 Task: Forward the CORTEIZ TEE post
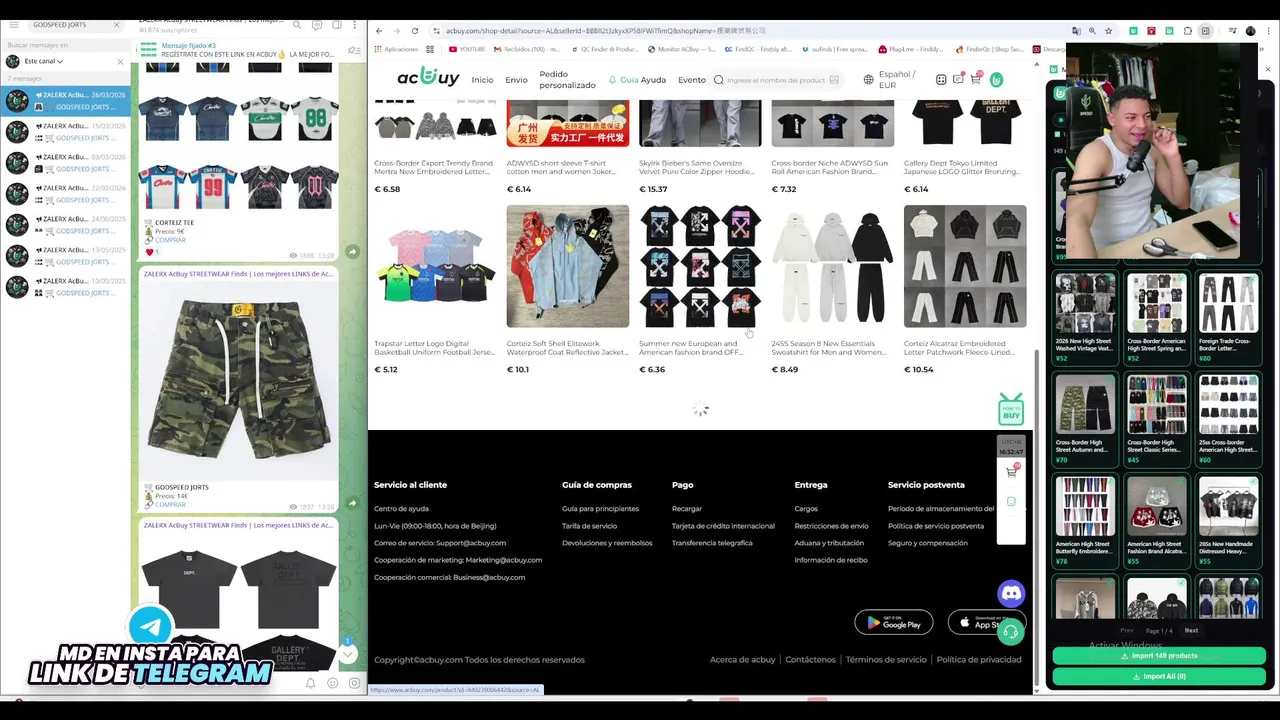(x=352, y=252)
